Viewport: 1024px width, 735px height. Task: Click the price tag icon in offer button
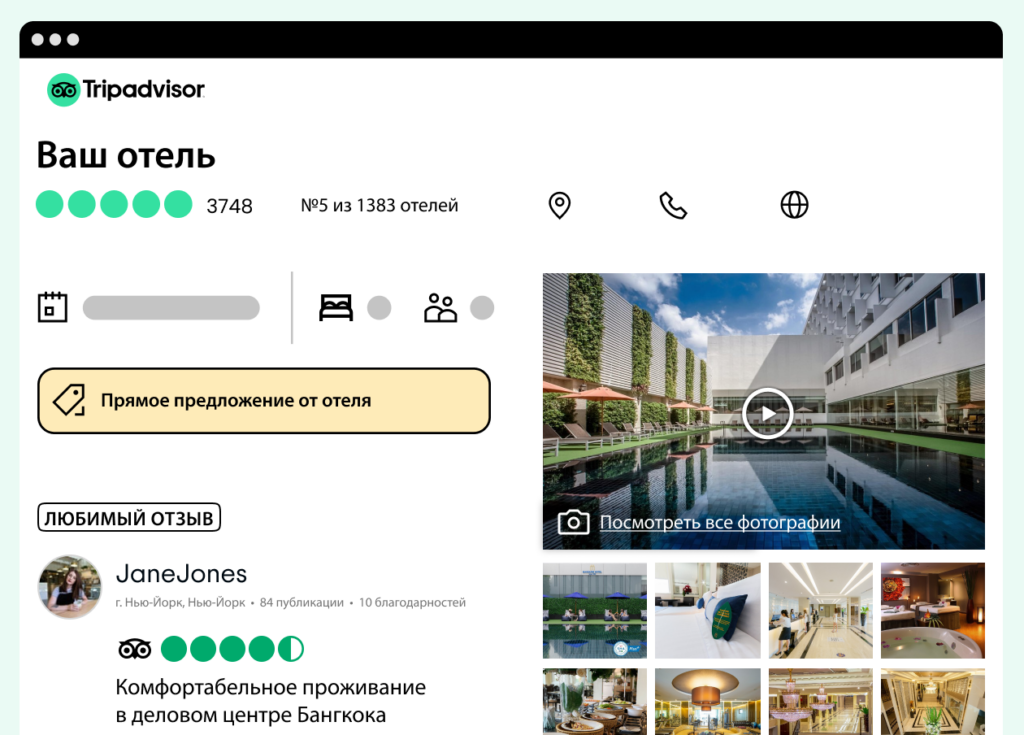(69, 400)
